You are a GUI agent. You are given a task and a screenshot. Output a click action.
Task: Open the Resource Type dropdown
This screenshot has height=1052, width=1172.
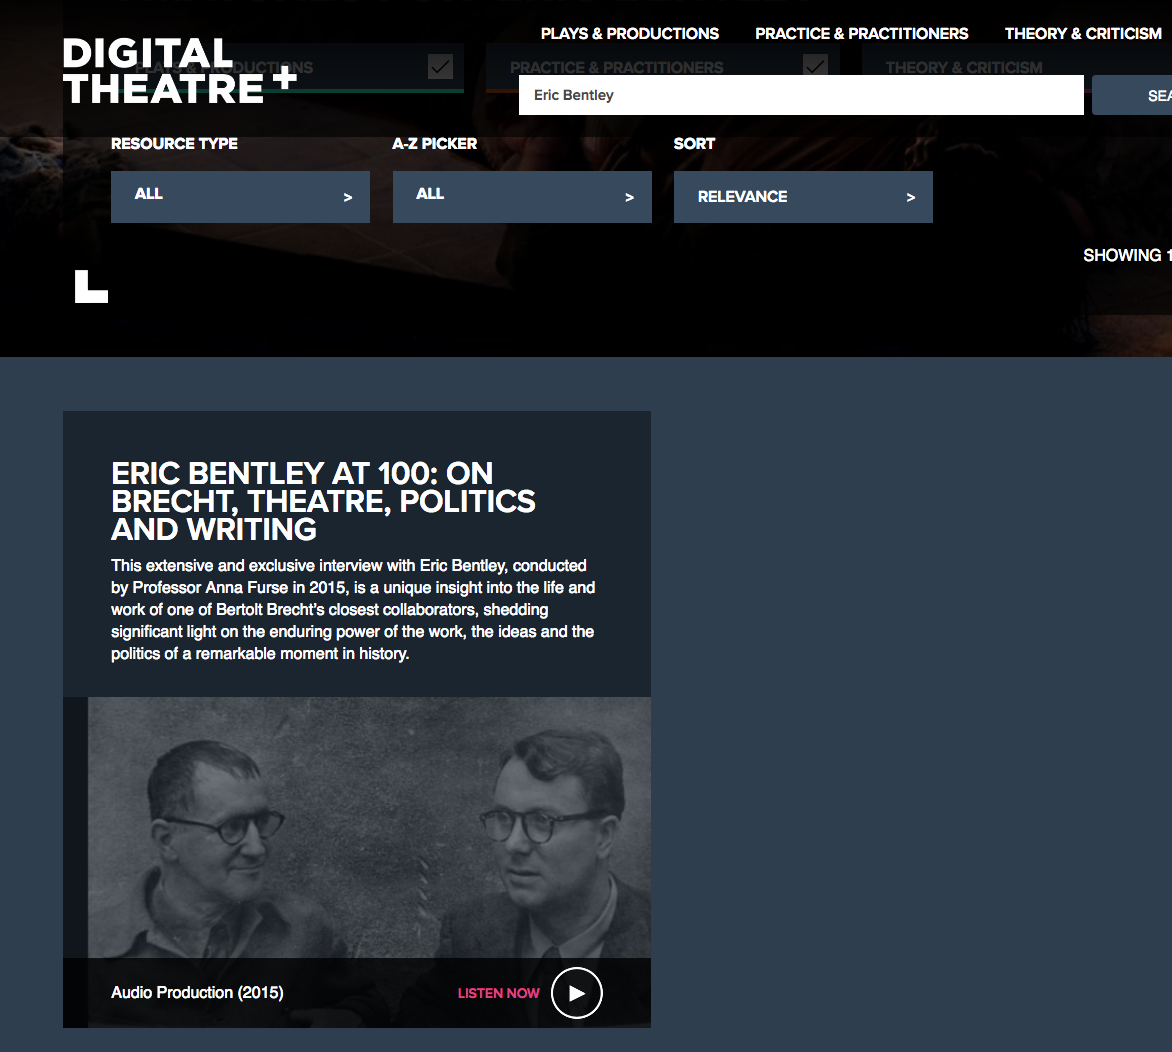[240, 197]
